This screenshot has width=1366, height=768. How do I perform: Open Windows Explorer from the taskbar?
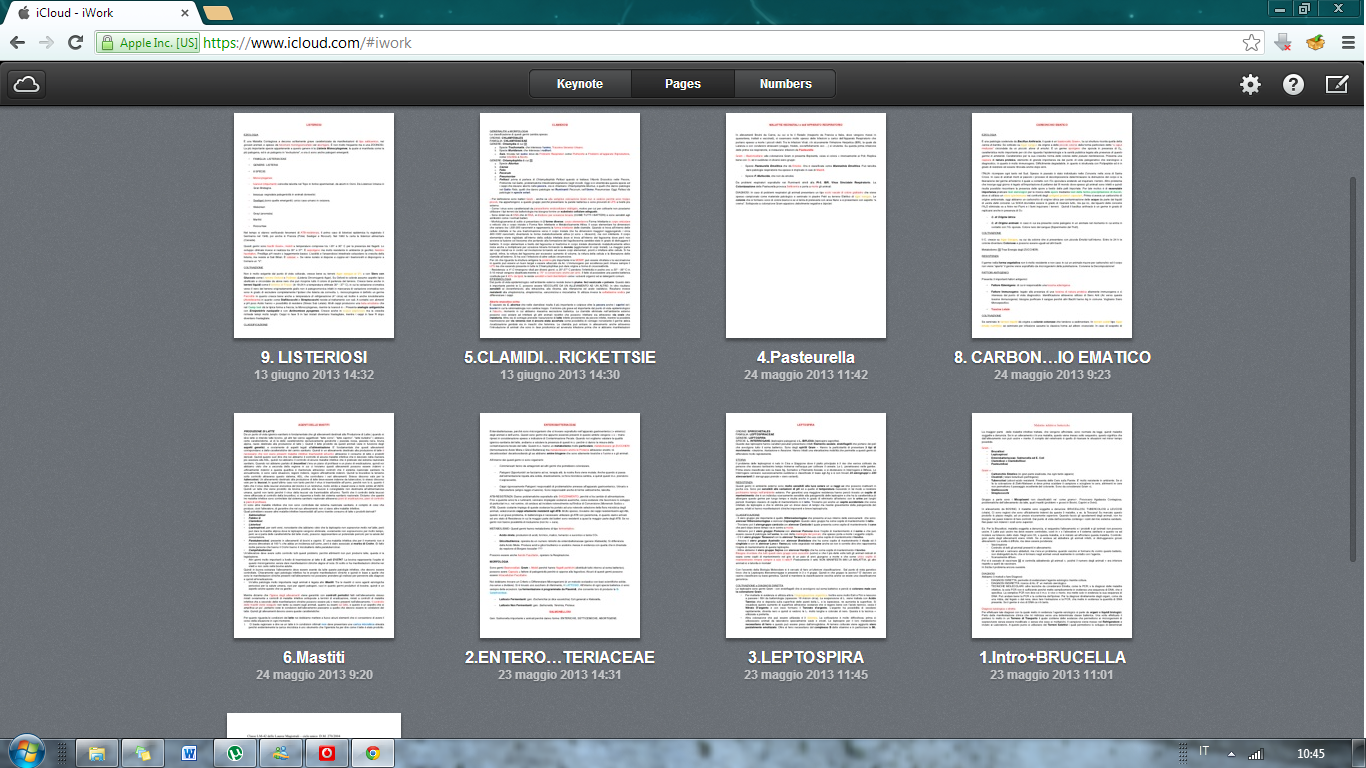[97, 753]
